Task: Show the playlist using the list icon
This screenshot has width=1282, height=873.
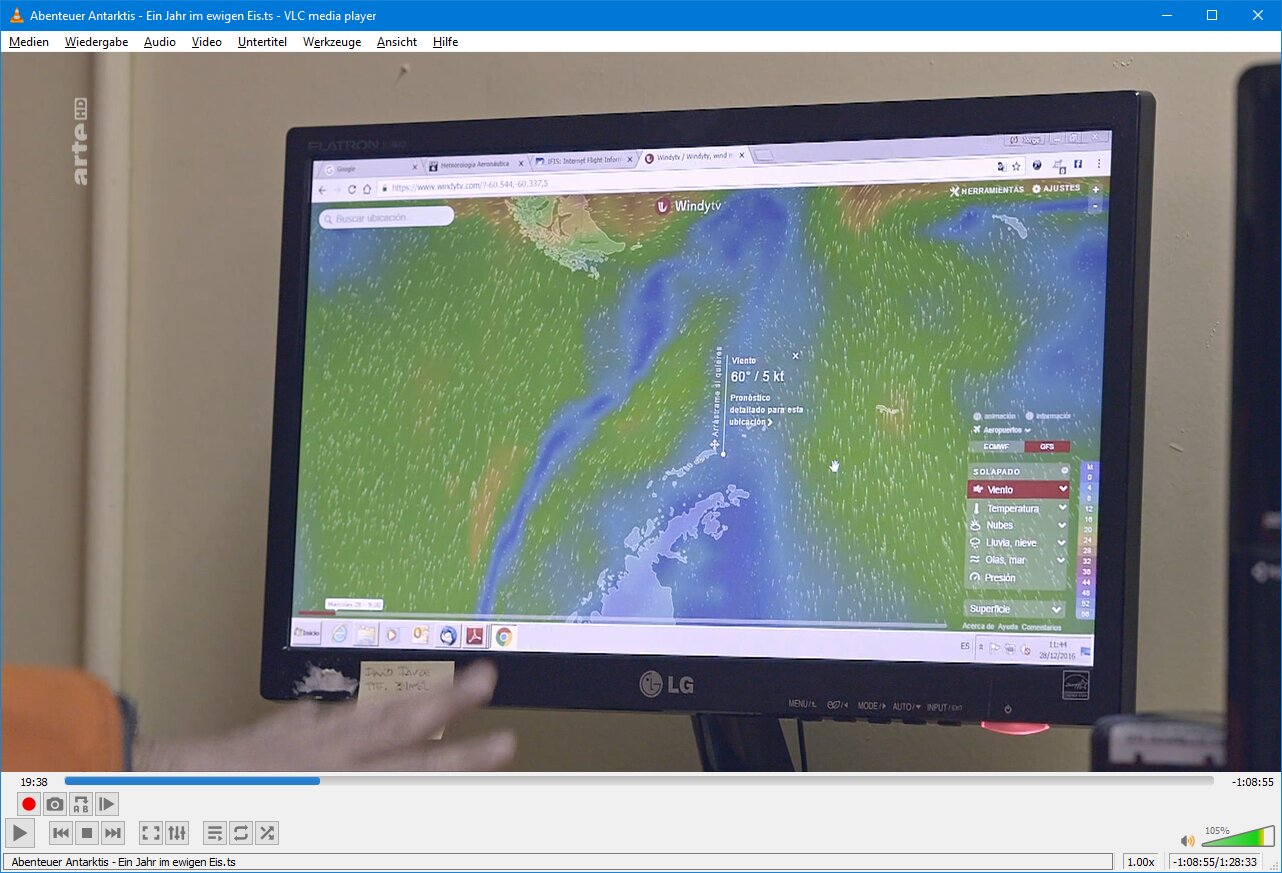Action: (214, 833)
